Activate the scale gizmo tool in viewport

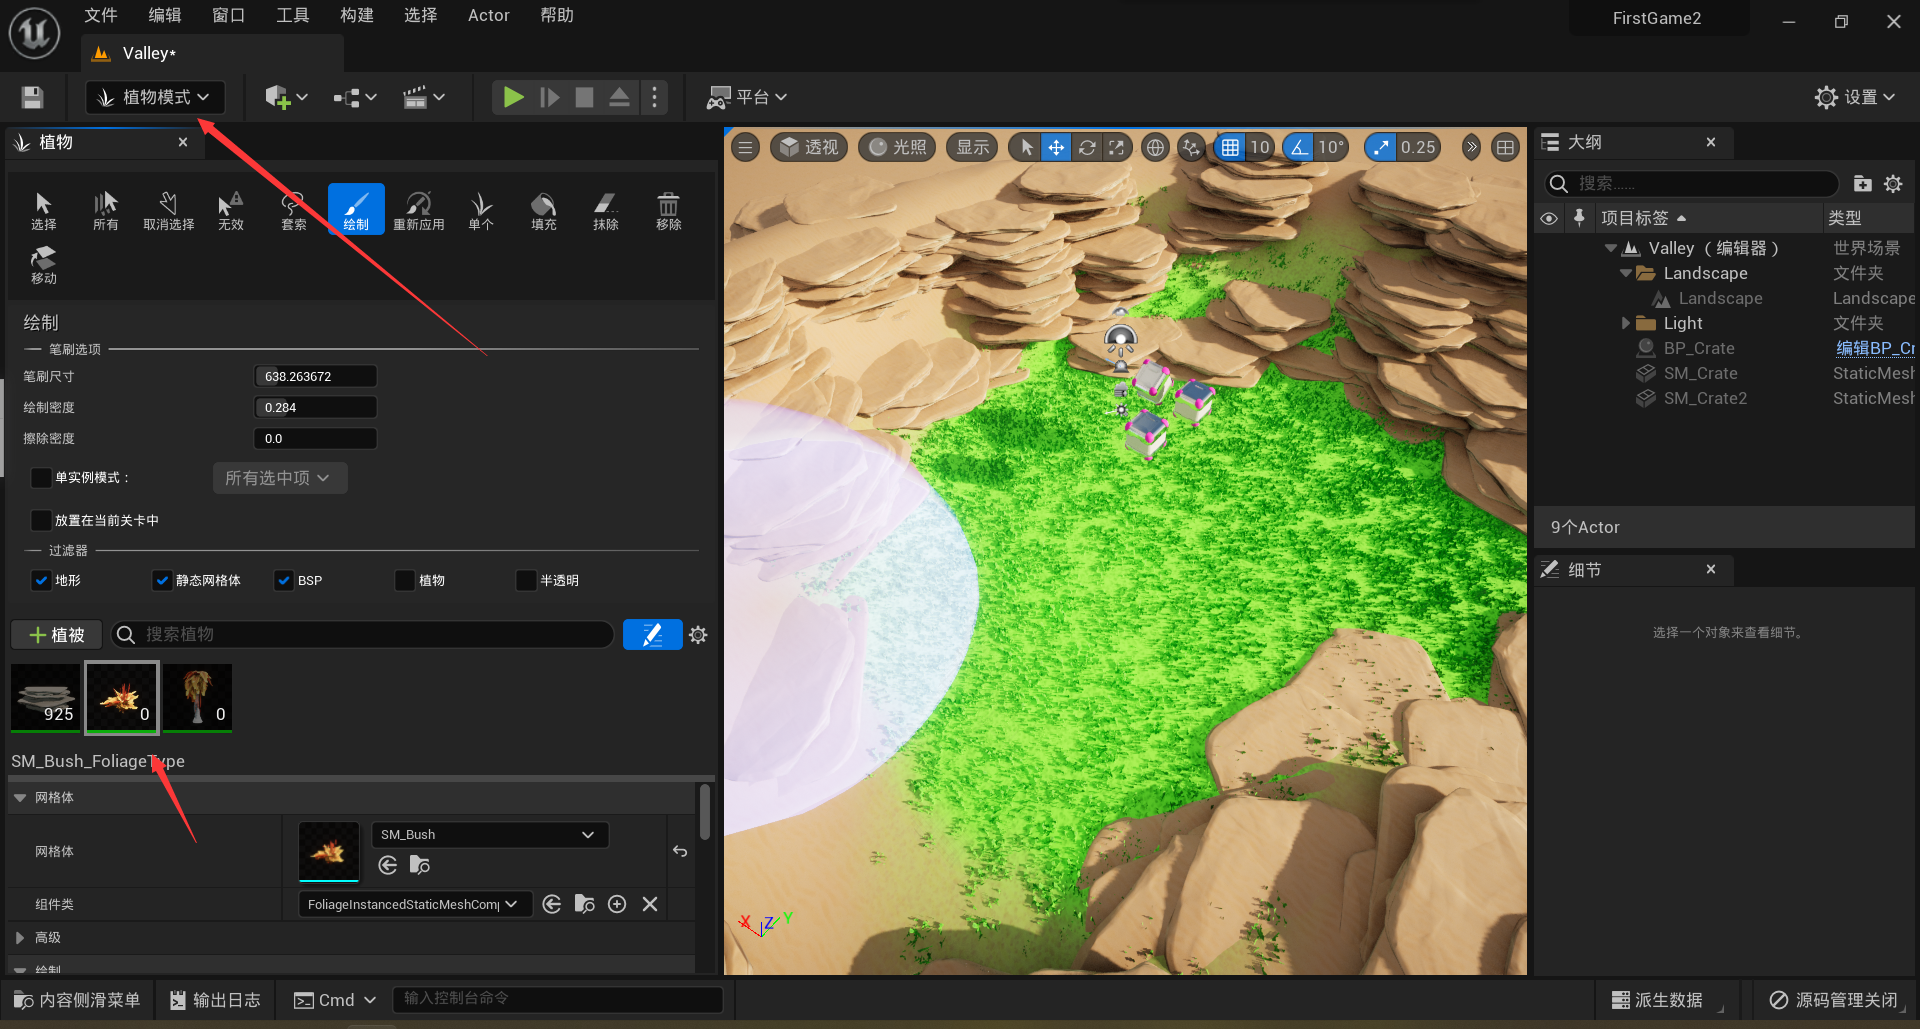pyautogui.click(x=1117, y=148)
